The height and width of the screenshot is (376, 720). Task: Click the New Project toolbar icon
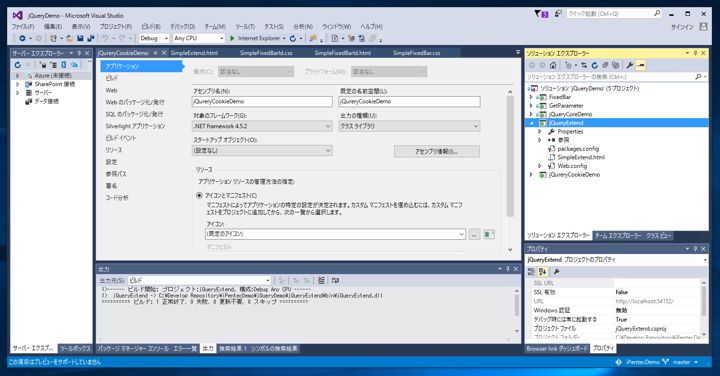(54, 39)
